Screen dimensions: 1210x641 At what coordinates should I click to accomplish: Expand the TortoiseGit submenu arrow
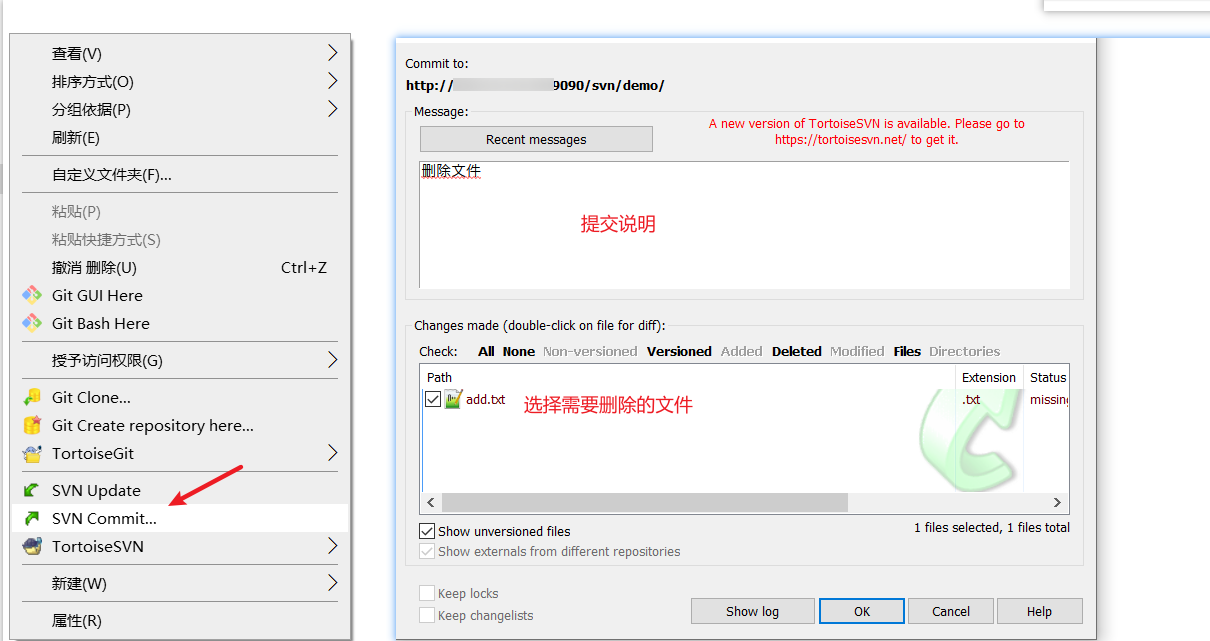click(x=333, y=453)
